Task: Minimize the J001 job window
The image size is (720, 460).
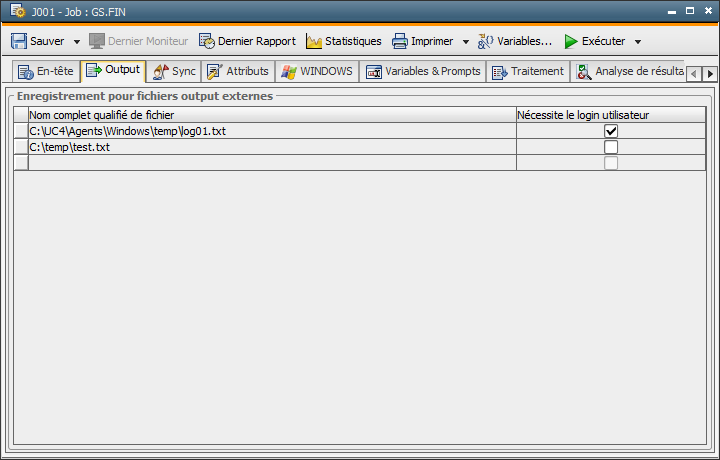Action: point(672,11)
